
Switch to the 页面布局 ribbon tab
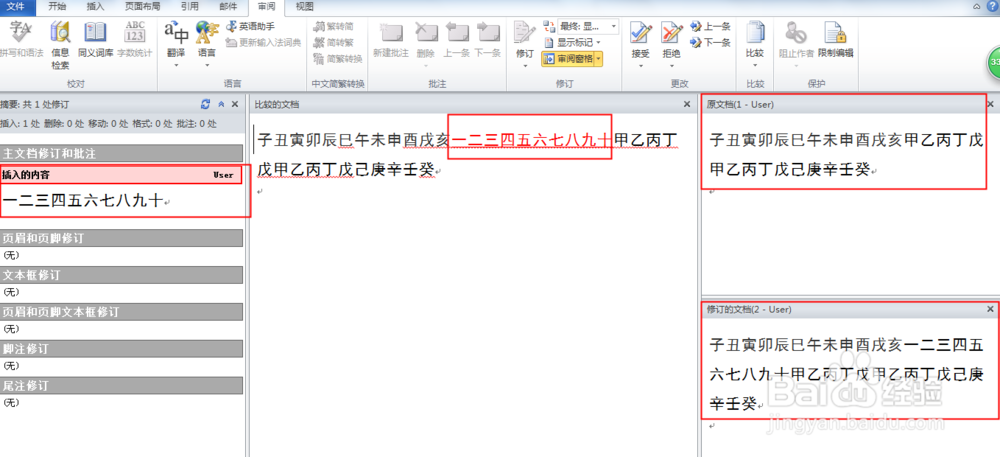tap(142, 7)
